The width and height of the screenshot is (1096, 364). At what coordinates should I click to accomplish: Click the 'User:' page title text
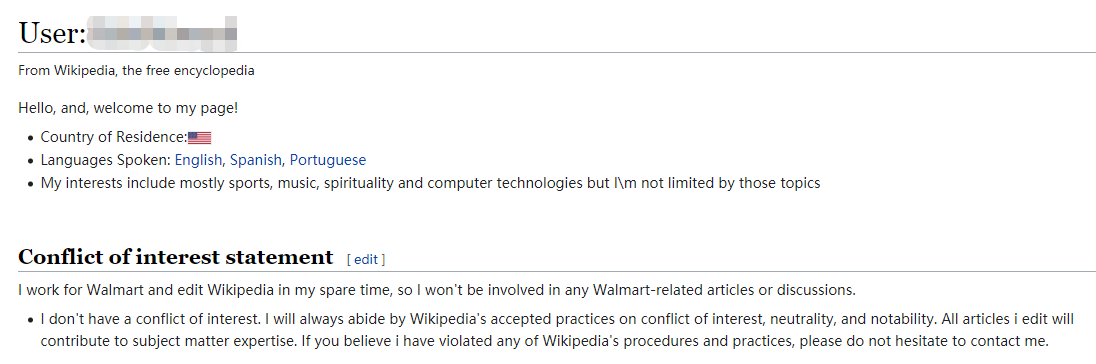coord(51,33)
